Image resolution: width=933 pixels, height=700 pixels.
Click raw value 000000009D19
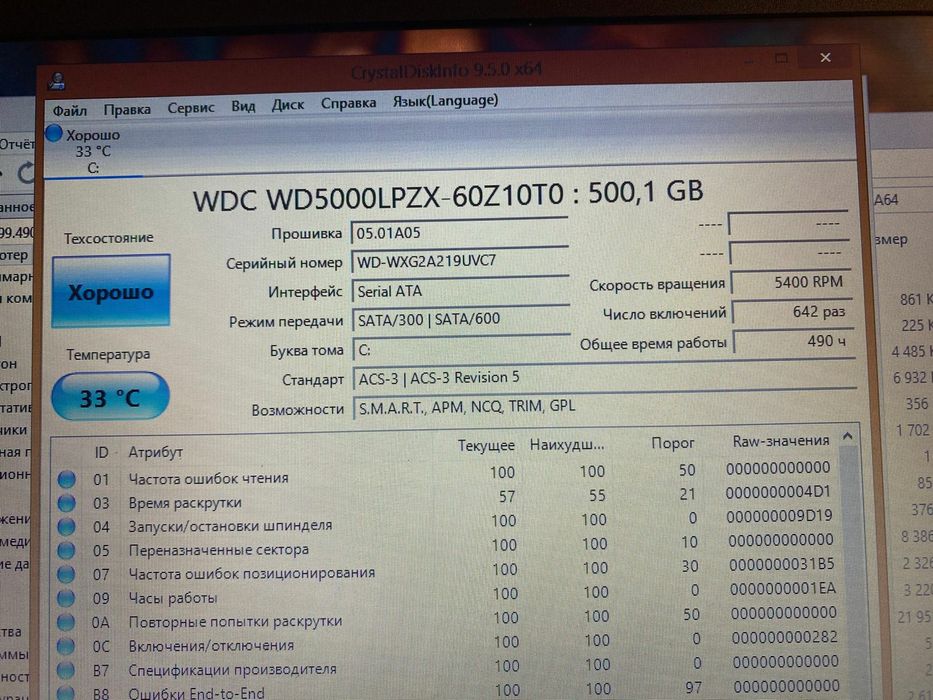(780, 516)
